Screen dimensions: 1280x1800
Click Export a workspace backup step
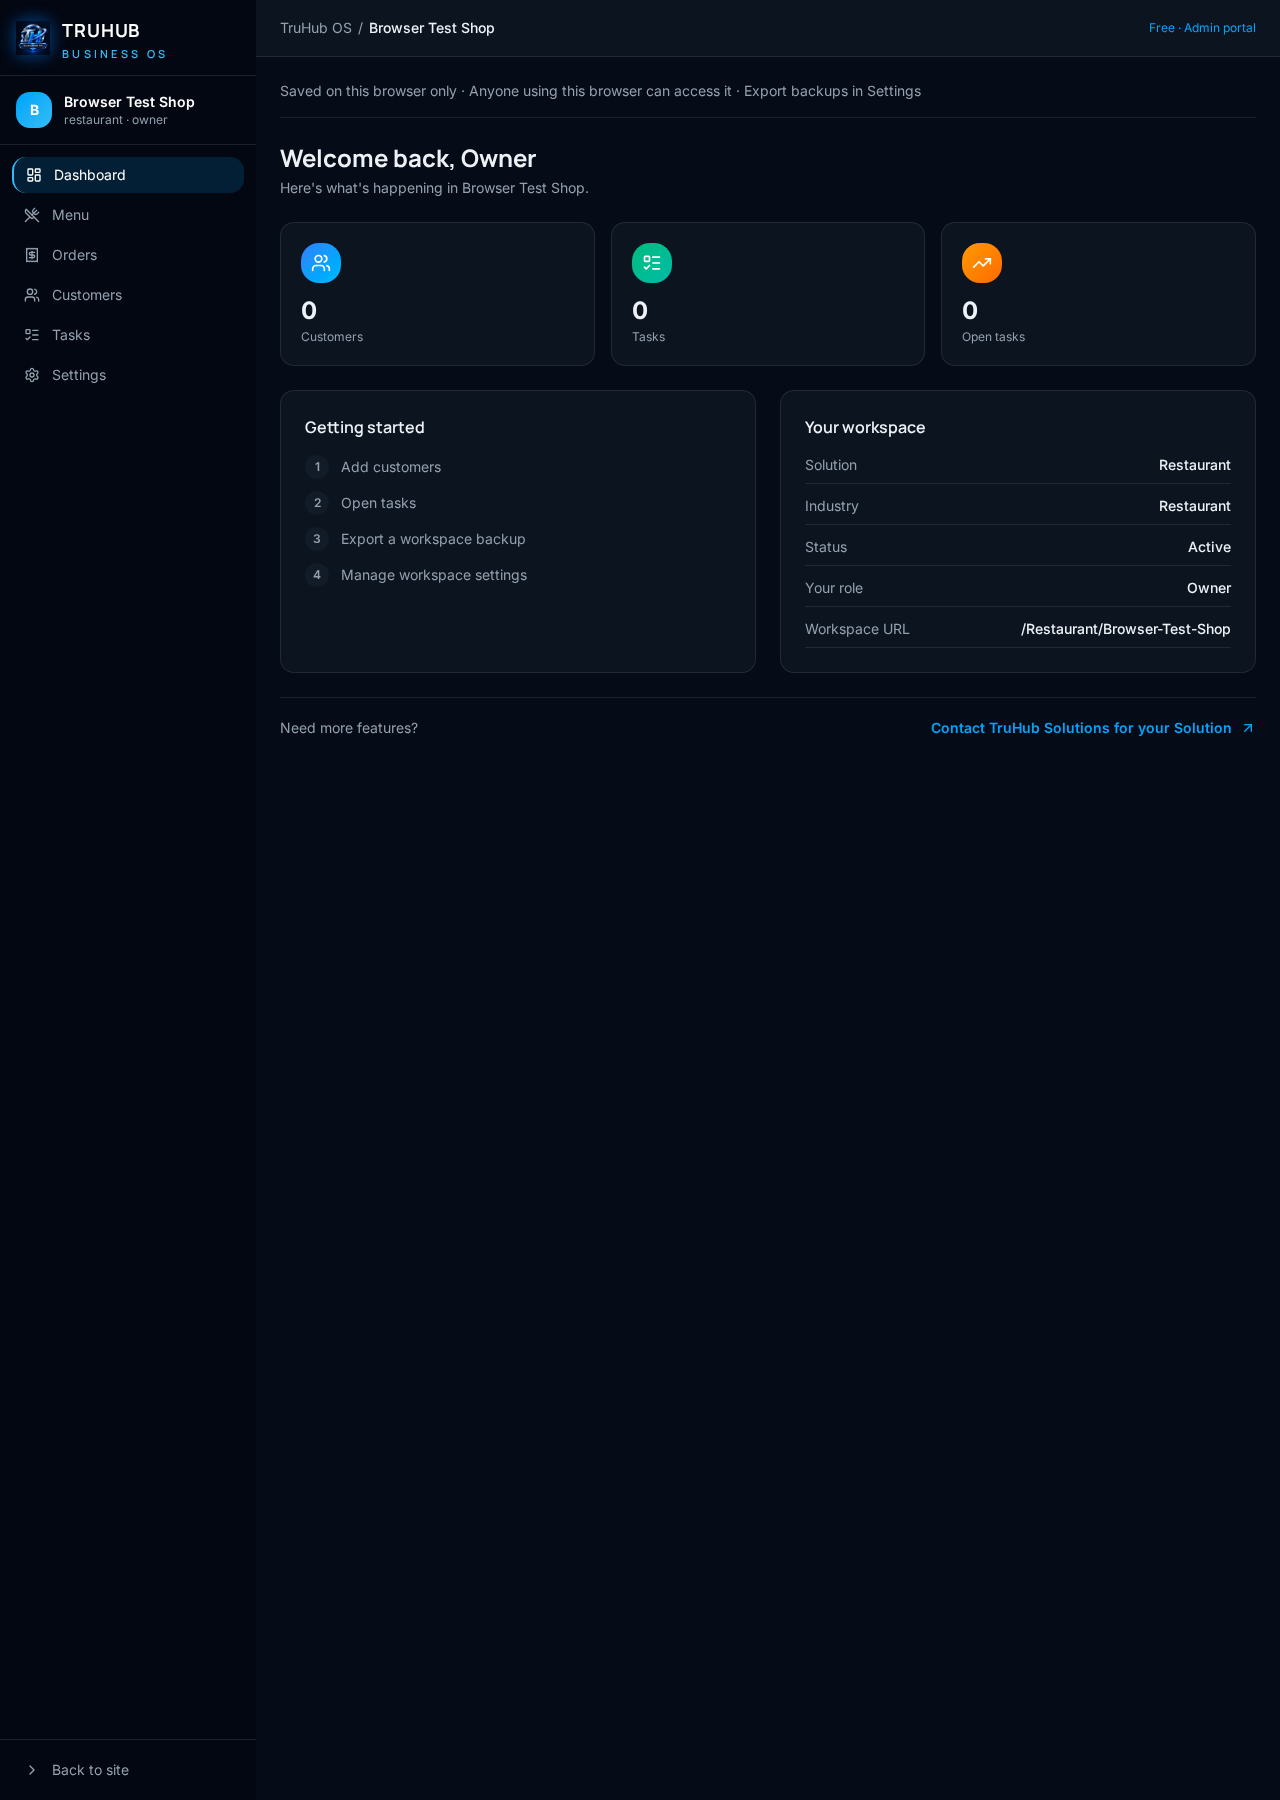(433, 539)
